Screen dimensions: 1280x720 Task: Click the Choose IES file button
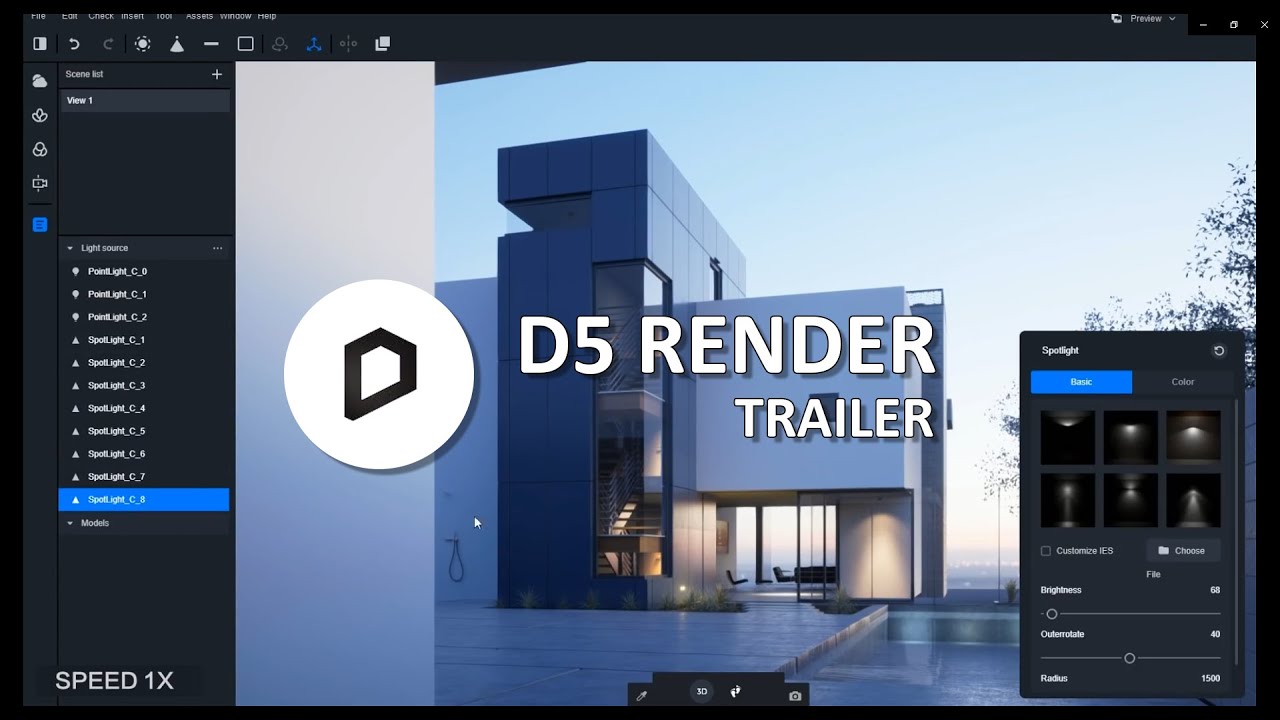click(1182, 551)
